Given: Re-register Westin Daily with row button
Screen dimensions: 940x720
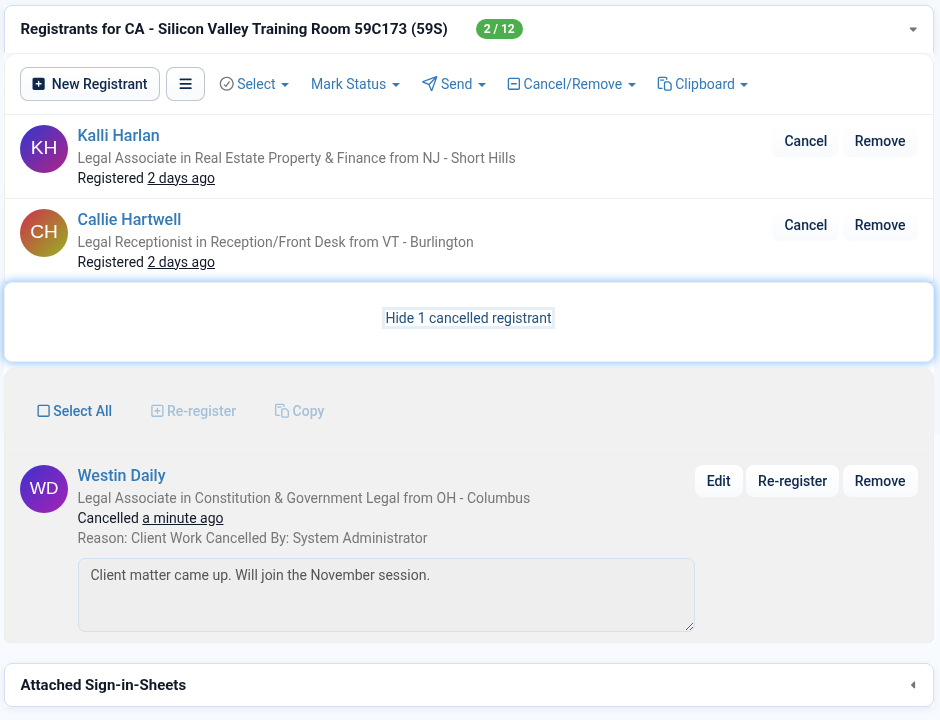Looking at the screenshot, I should [x=792, y=481].
